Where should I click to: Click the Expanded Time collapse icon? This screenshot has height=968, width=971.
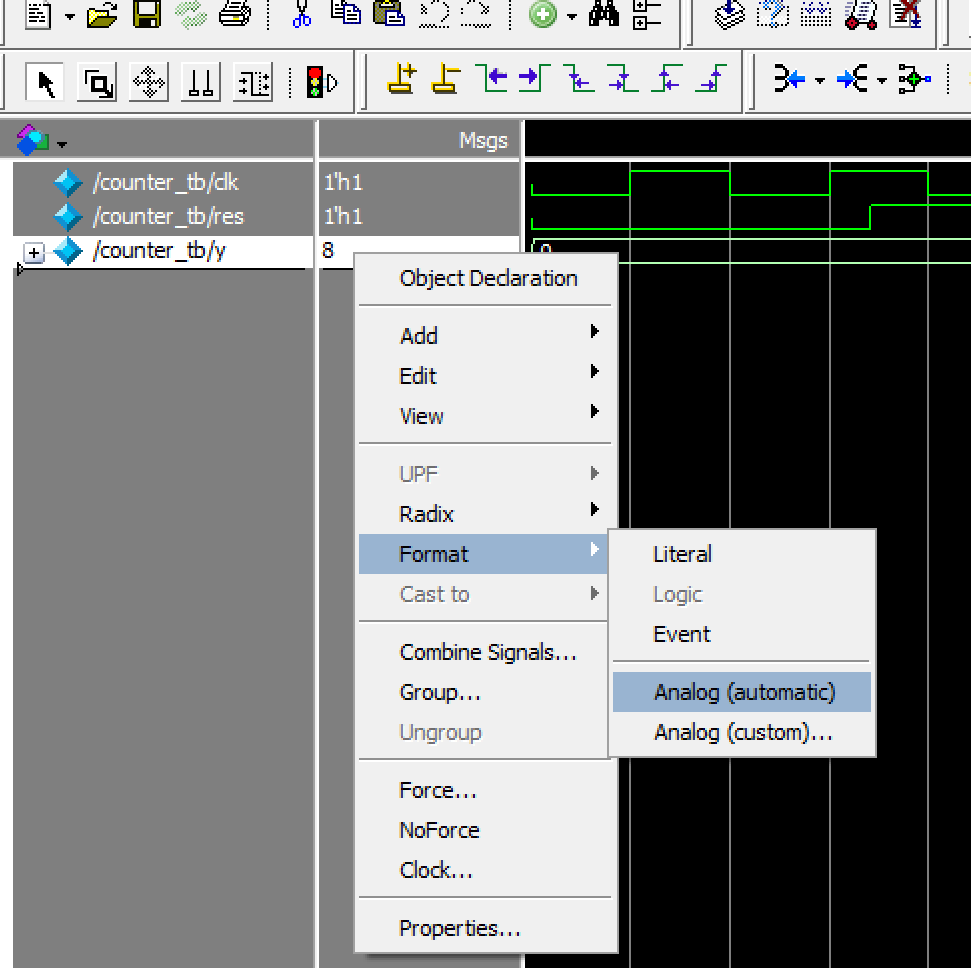pos(790,79)
